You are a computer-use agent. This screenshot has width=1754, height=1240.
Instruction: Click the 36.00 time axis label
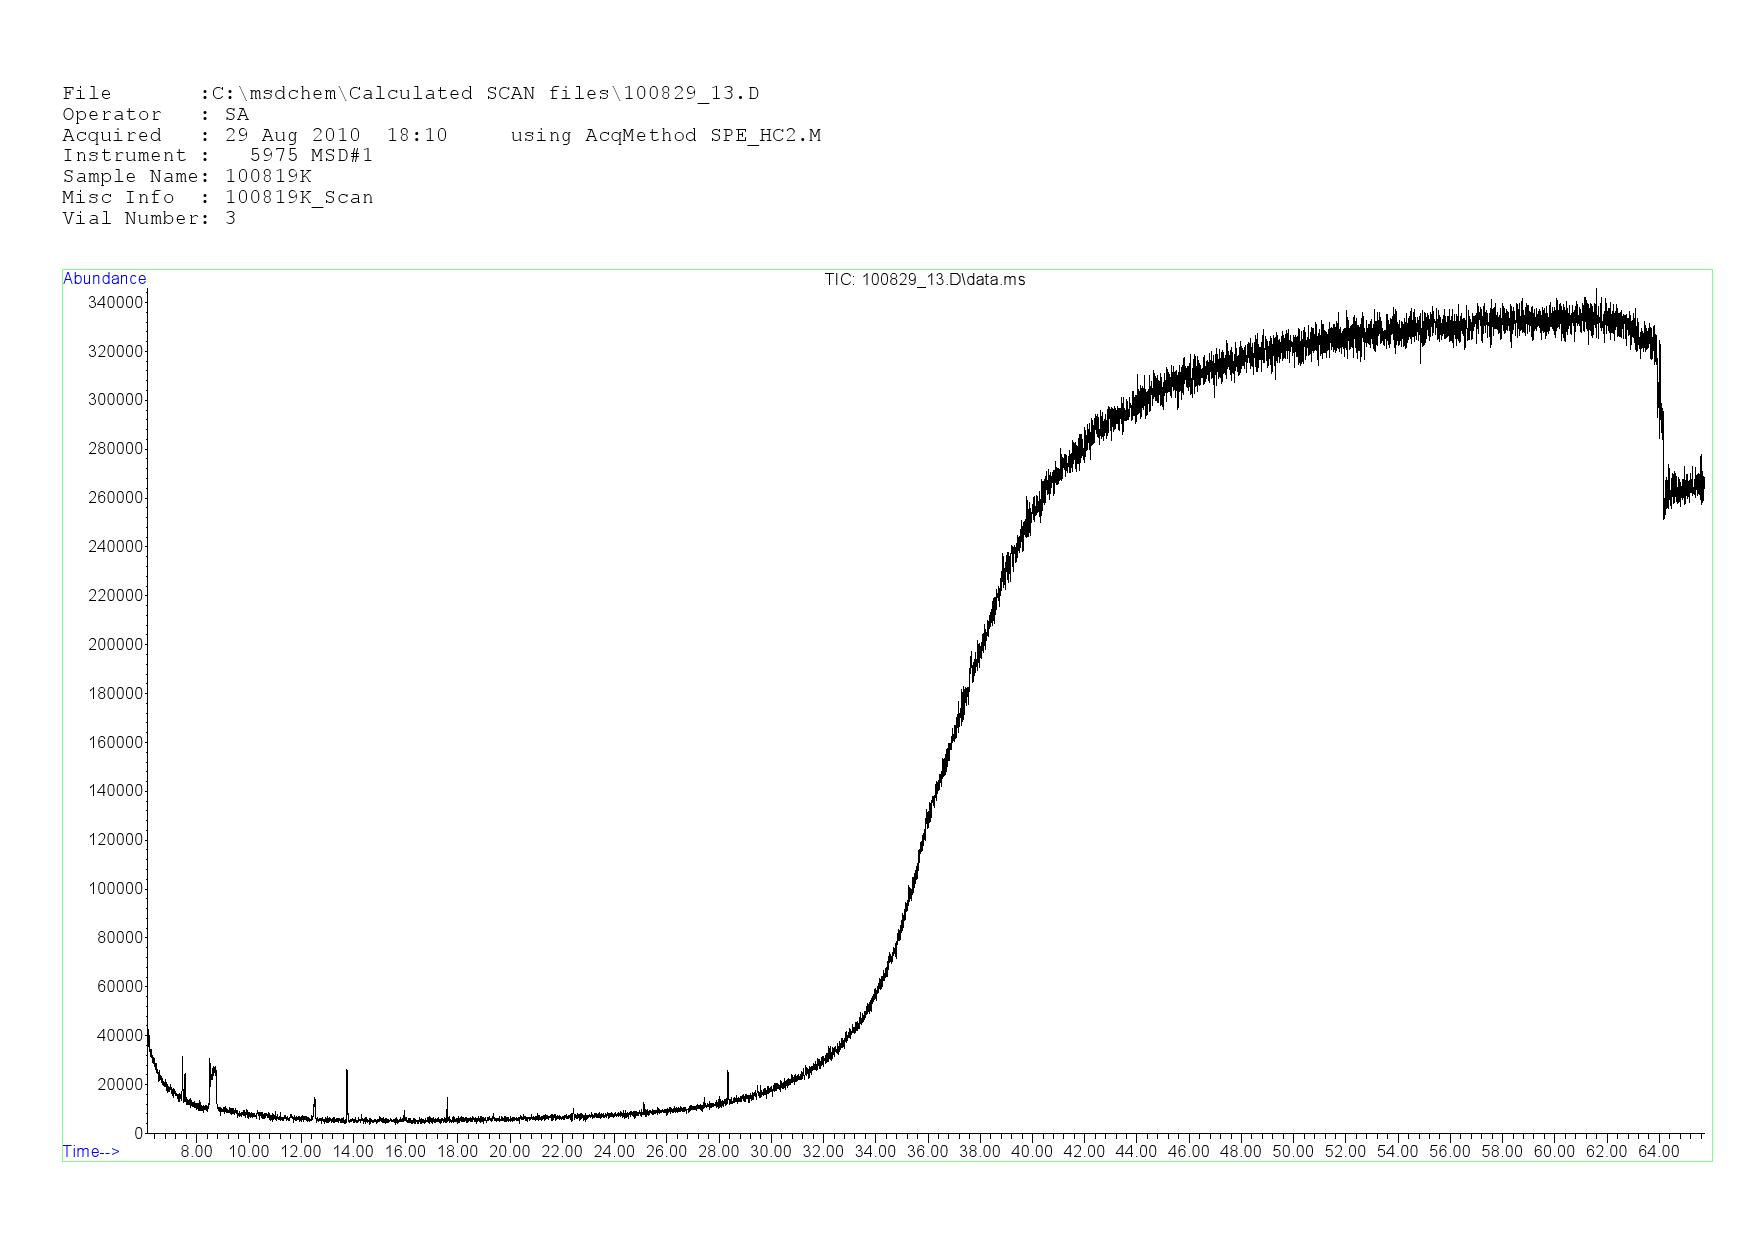pos(927,1151)
